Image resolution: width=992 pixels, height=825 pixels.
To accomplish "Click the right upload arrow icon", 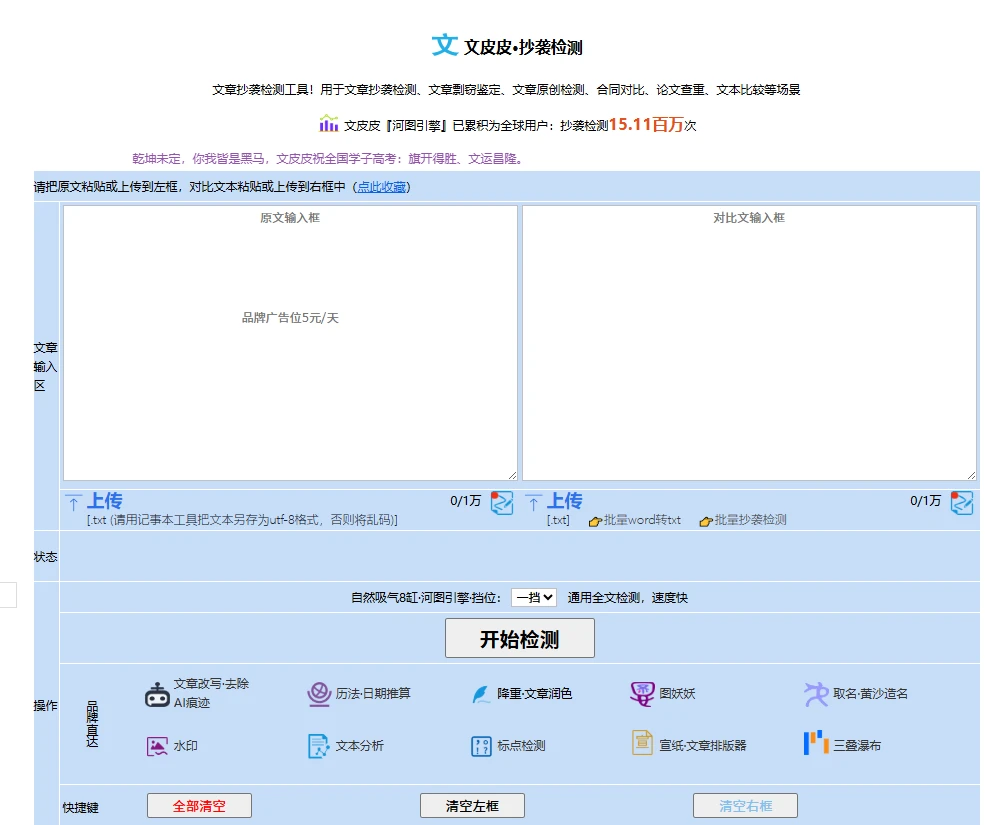I will point(533,503).
